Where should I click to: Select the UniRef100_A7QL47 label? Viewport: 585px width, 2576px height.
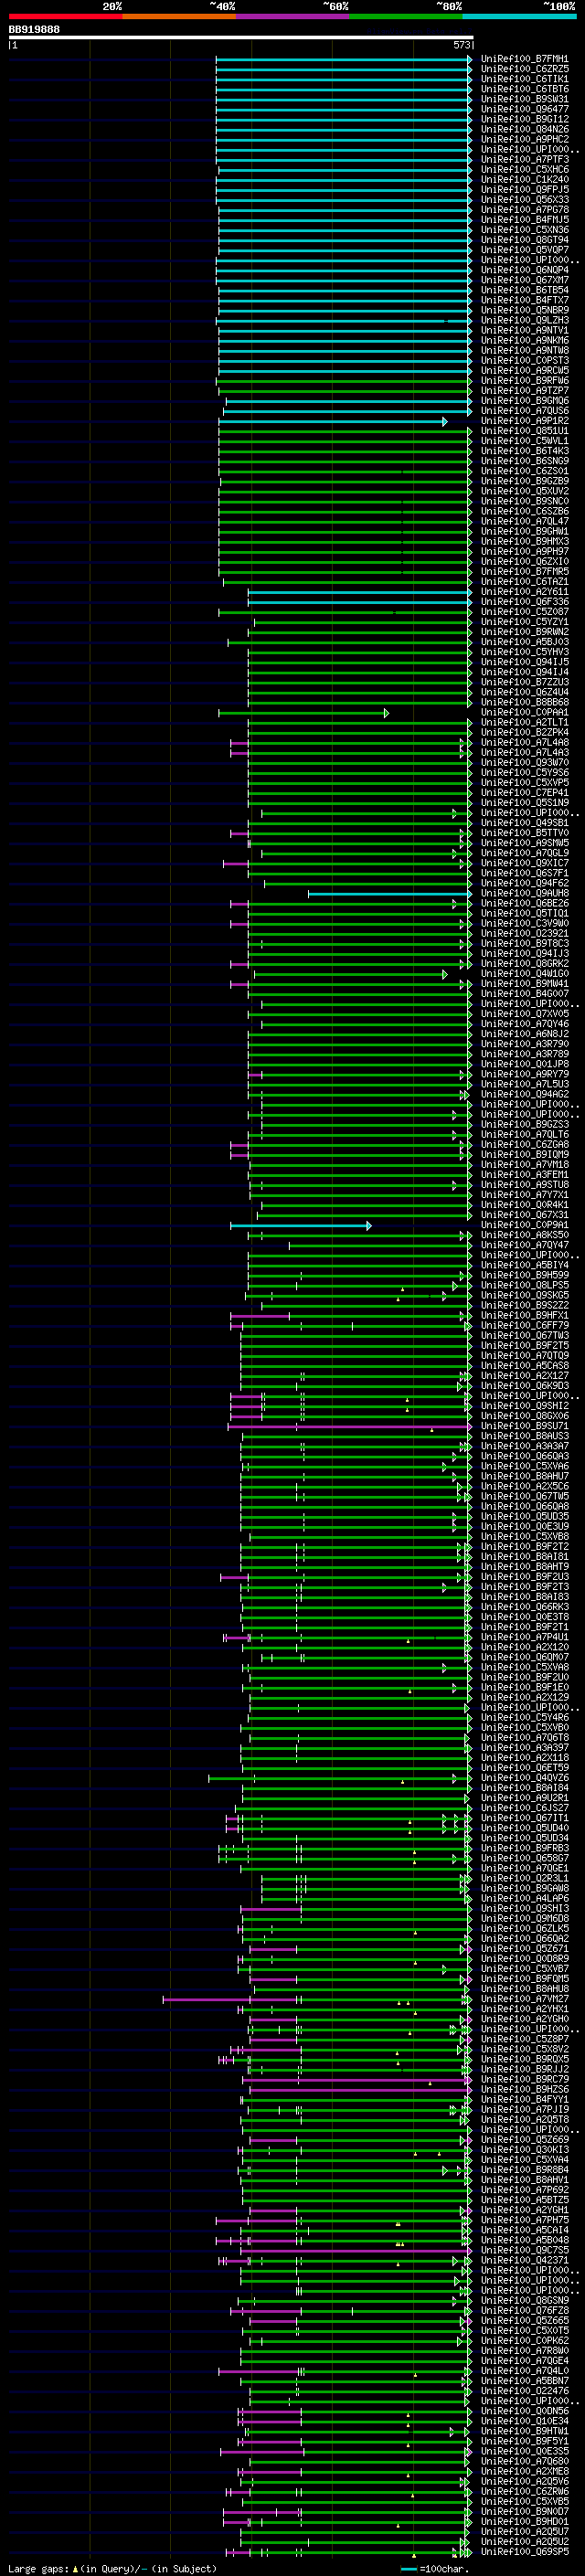point(524,521)
